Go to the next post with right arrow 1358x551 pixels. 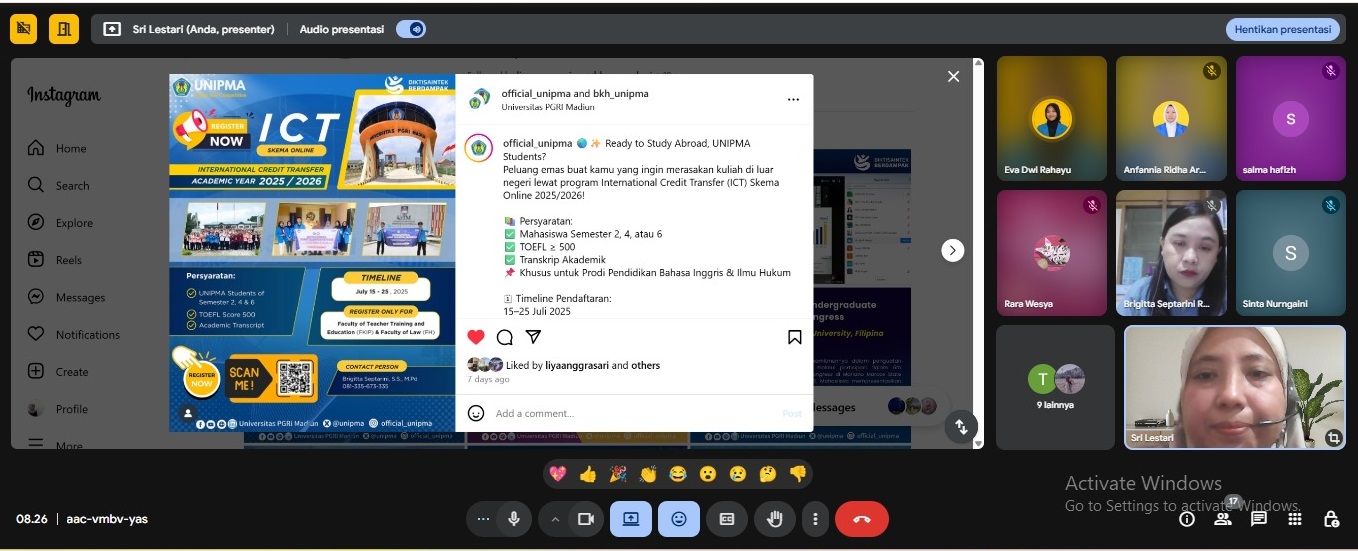click(953, 250)
